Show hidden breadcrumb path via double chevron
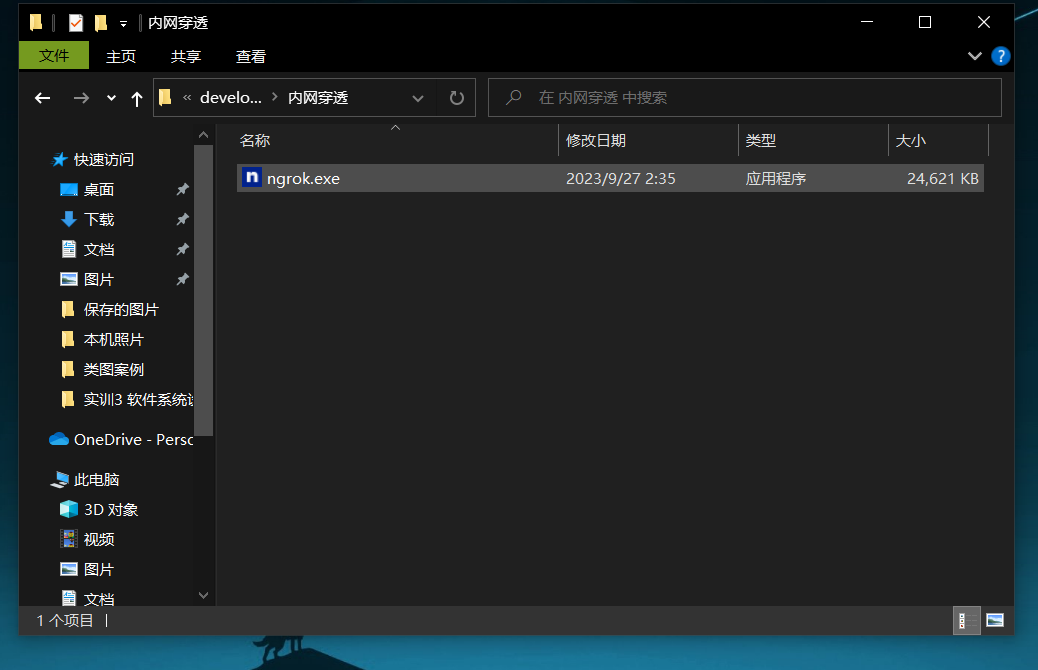The image size is (1038, 670). [187, 98]
